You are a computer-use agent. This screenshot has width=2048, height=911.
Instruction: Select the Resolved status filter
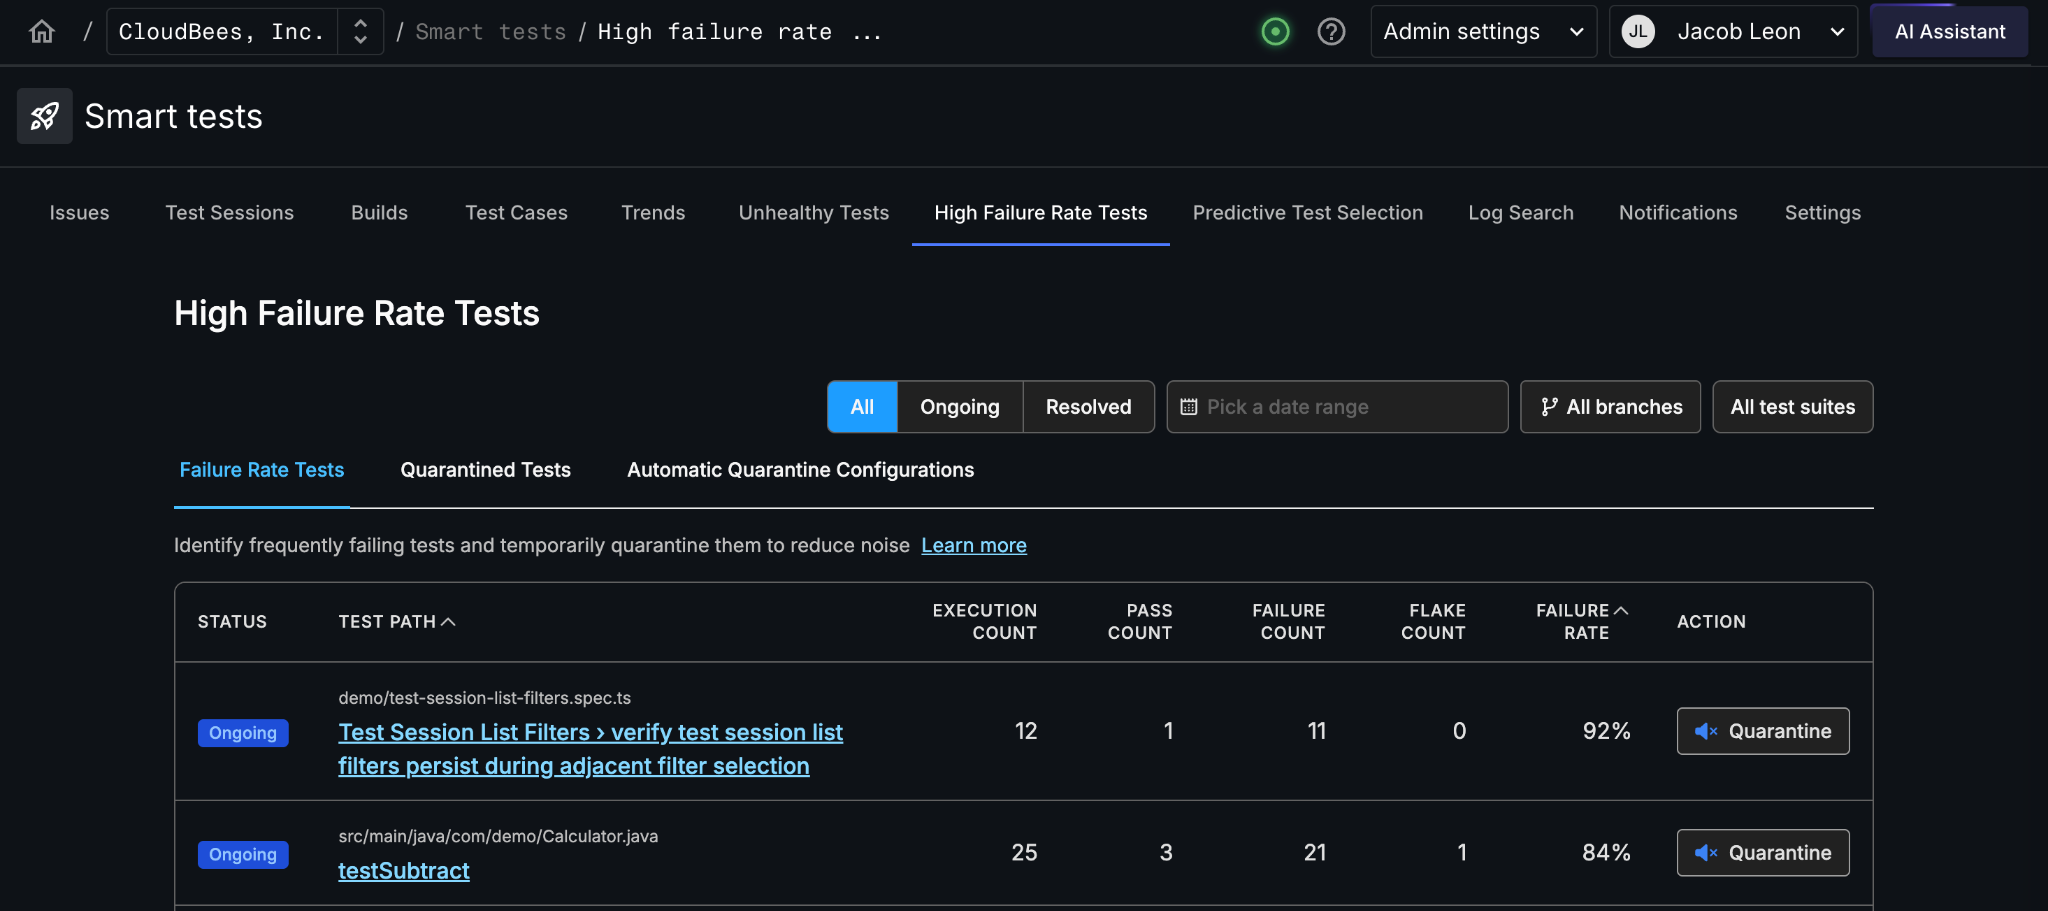(1089, 407)
